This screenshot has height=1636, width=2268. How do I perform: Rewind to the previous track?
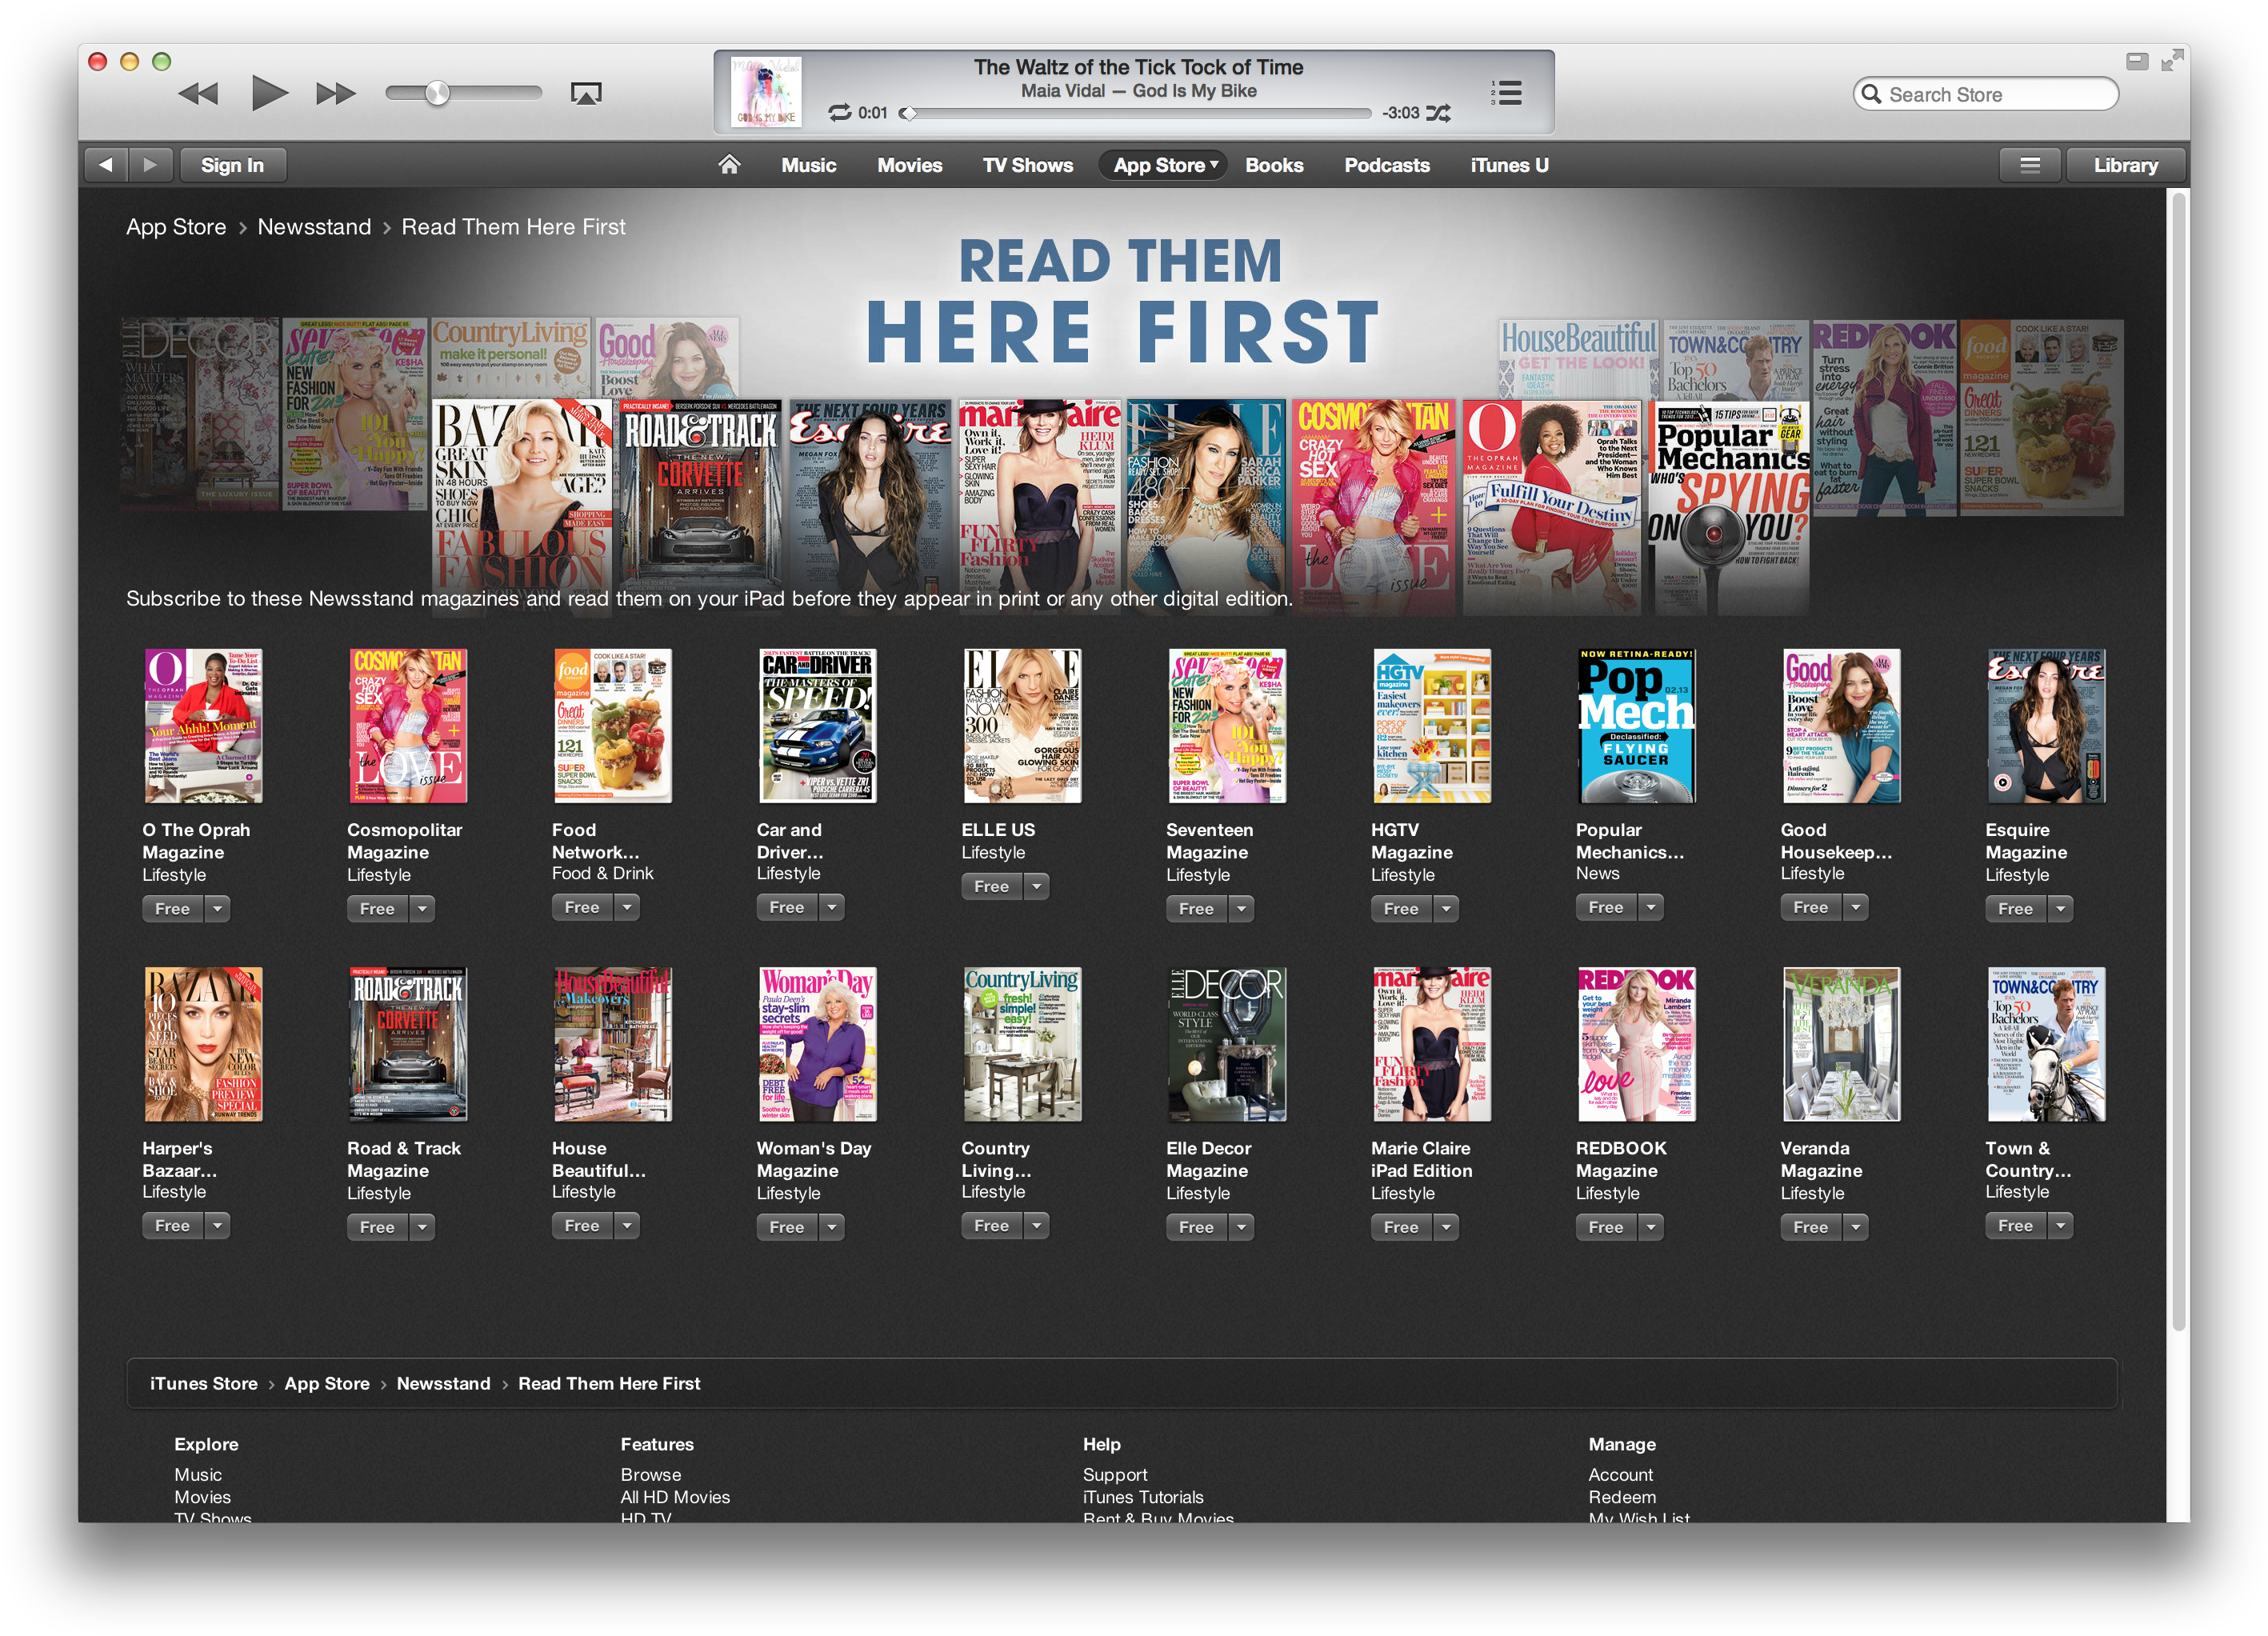[x=198, y=94]
